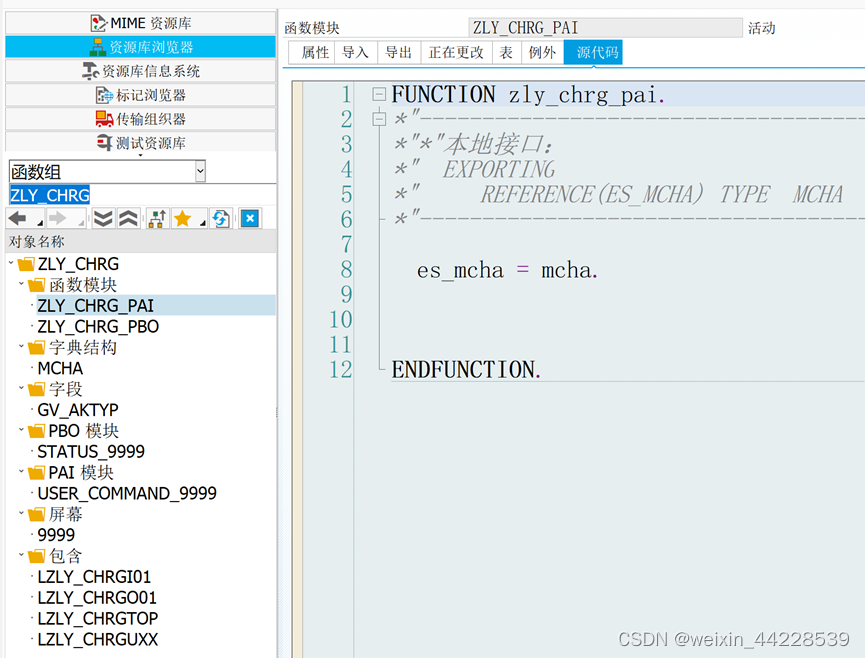
Task: Collapse the PAI 模块 folder
Action: click(x=22, y=472)
